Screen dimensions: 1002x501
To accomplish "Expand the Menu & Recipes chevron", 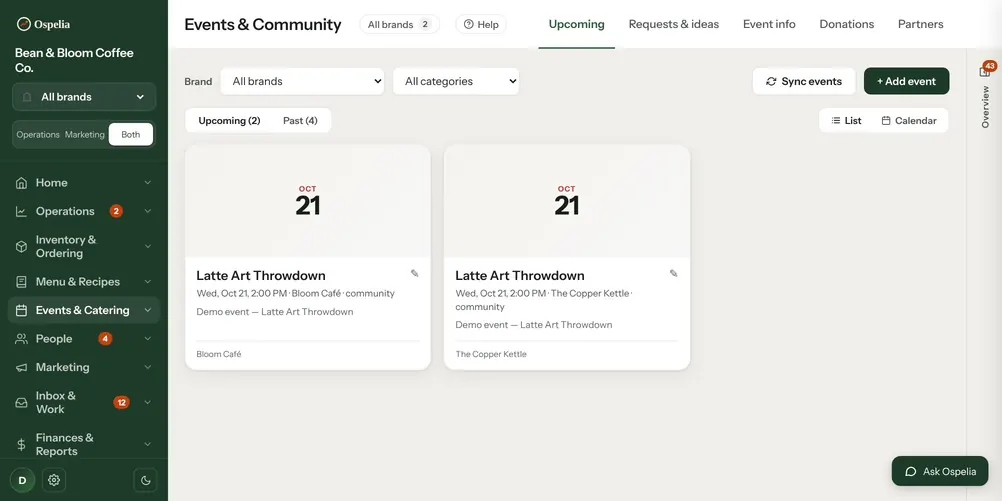I will [148, 282].
